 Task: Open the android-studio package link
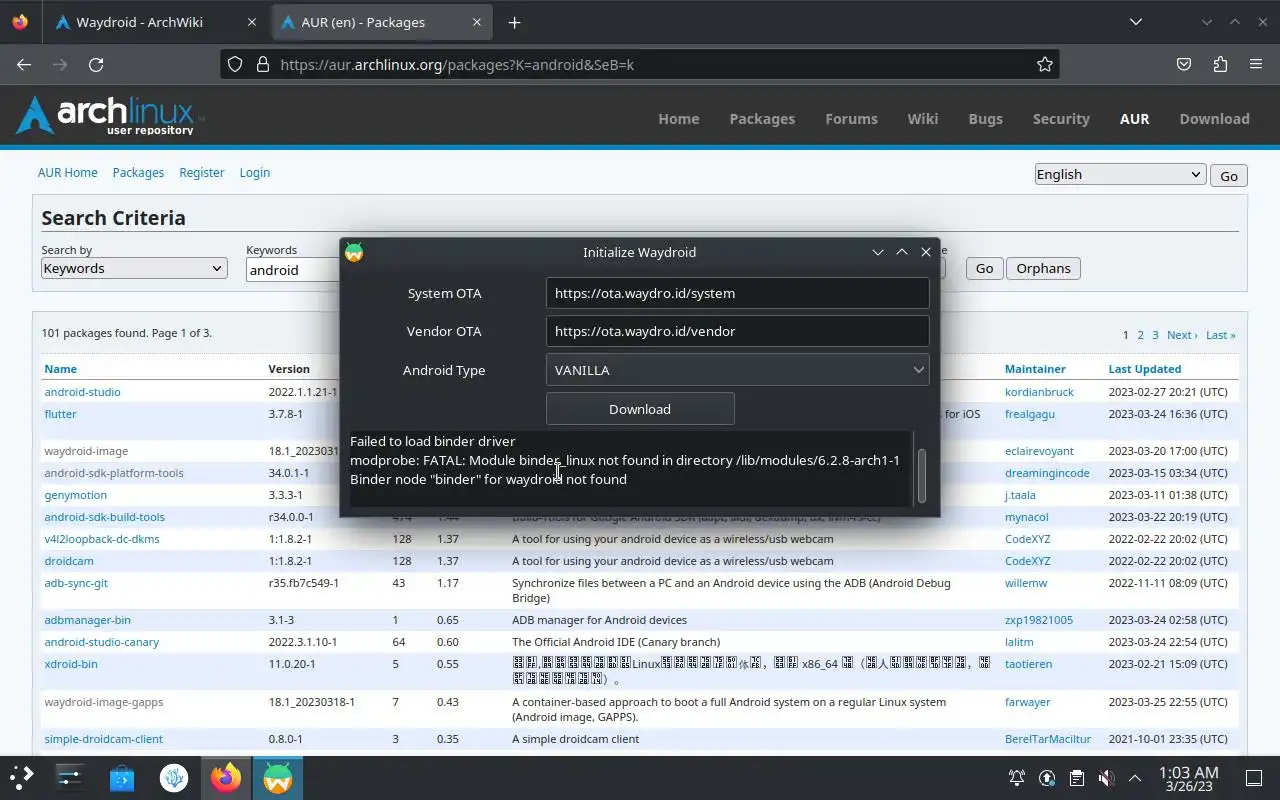(x=82, y=392)
